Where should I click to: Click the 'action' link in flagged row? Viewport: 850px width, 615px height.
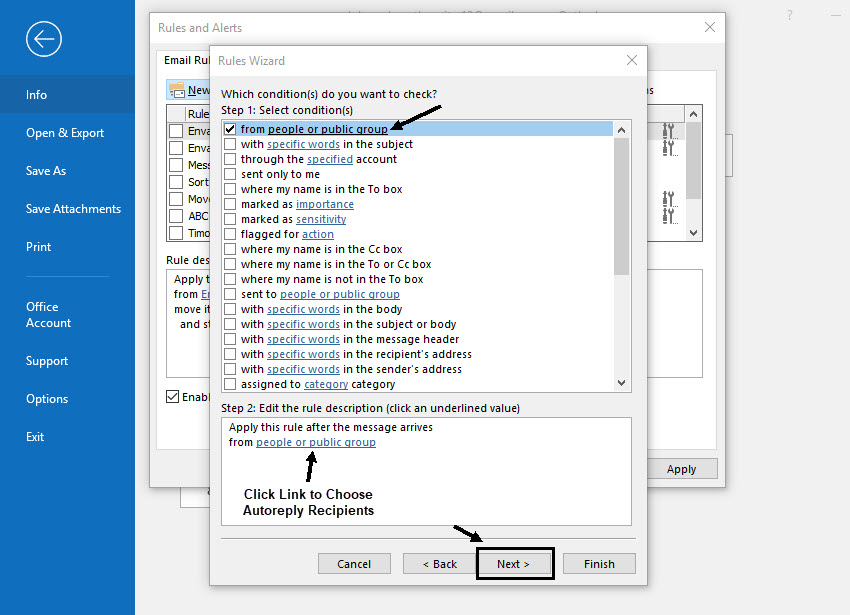[318, 234]
